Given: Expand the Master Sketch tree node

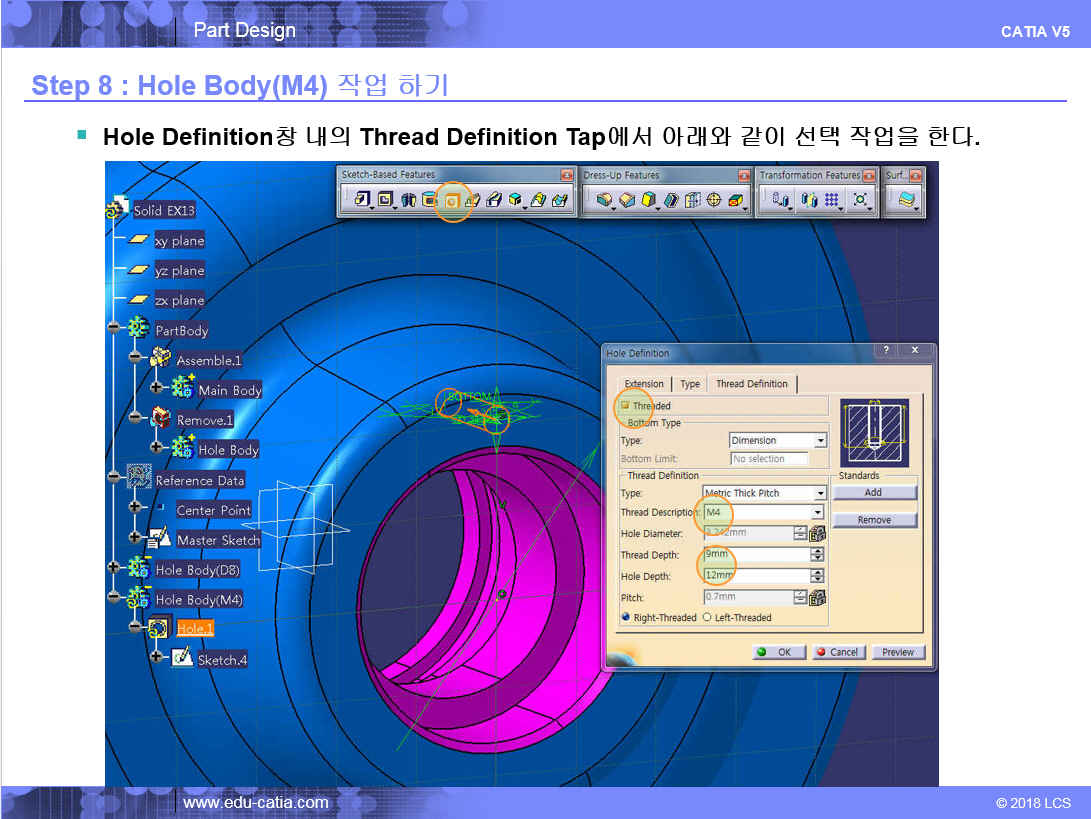Looking at the screenshot, I should coord(134,536).
